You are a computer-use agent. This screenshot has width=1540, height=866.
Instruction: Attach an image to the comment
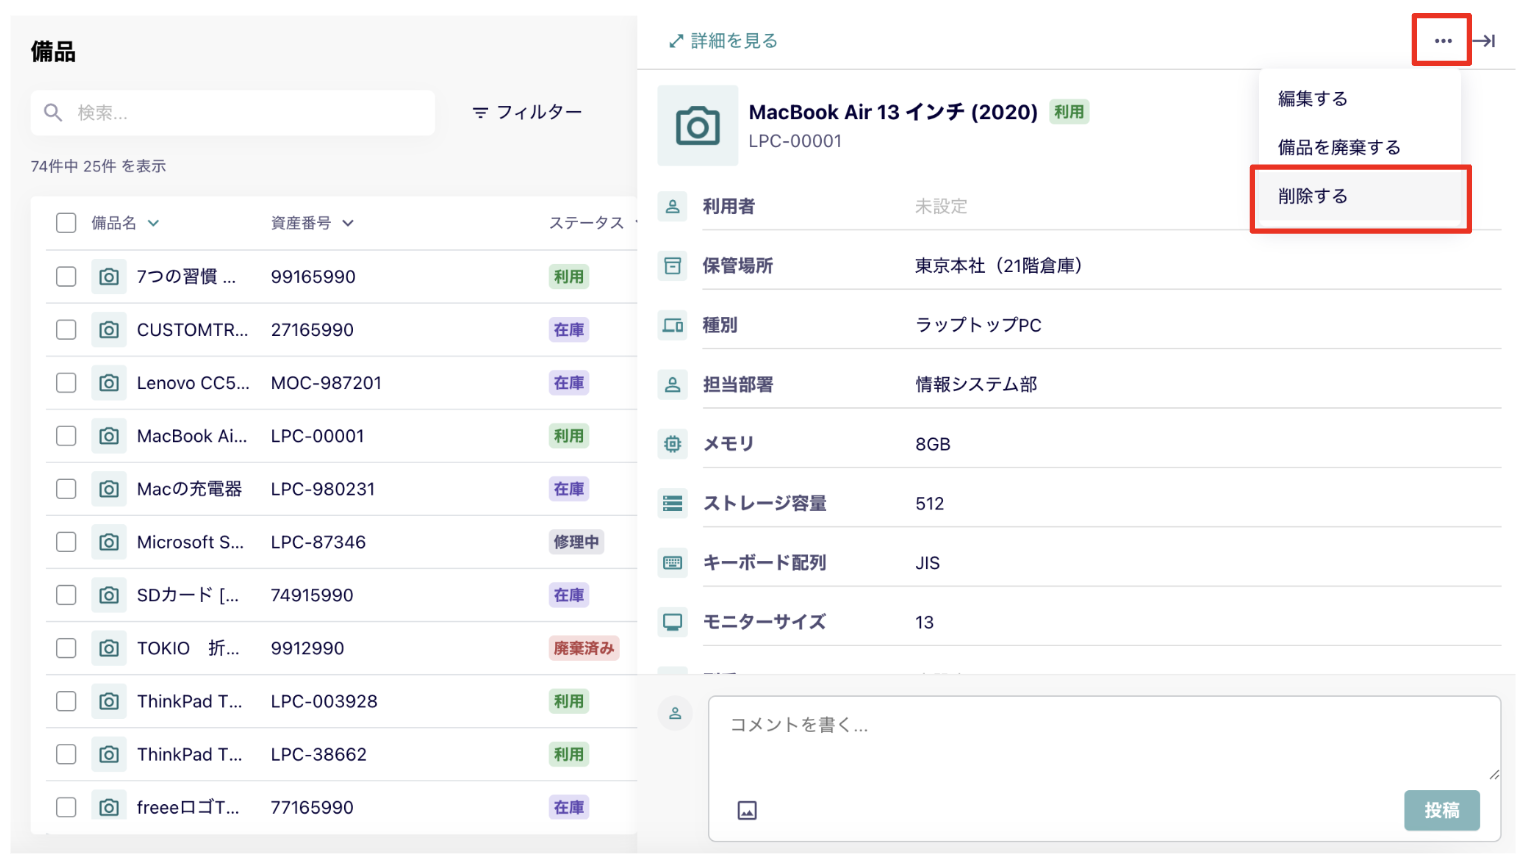click(747, 810)
